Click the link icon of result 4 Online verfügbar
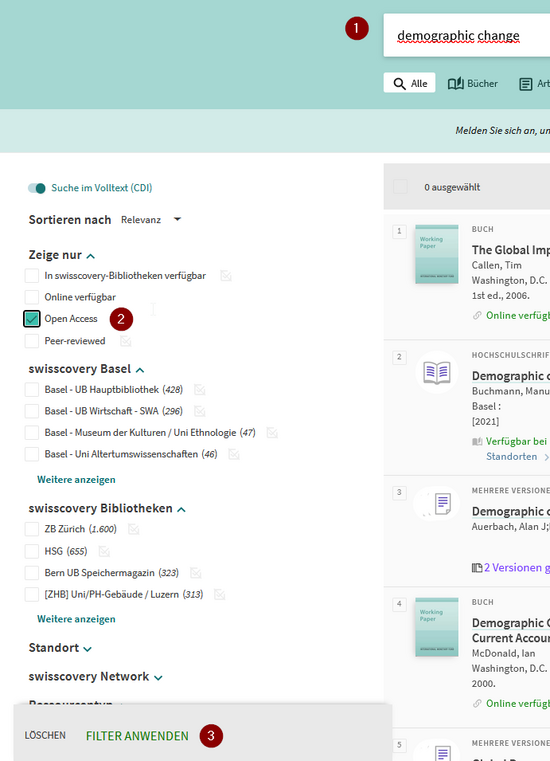Screen dimensions: 550x761 [477, 703]
